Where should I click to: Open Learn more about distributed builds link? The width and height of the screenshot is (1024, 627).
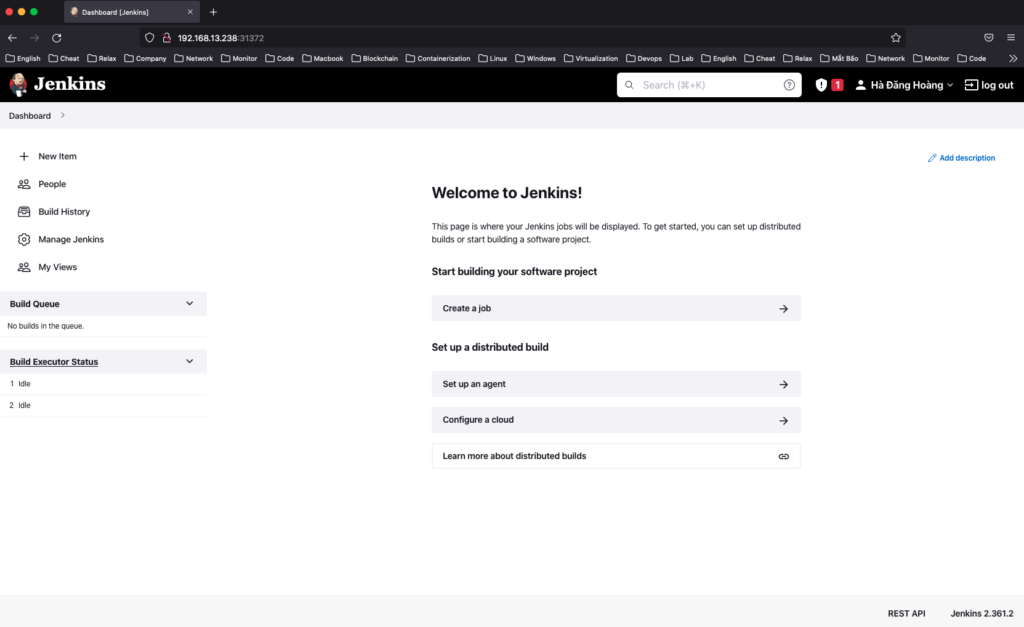(x=616, y=456)
